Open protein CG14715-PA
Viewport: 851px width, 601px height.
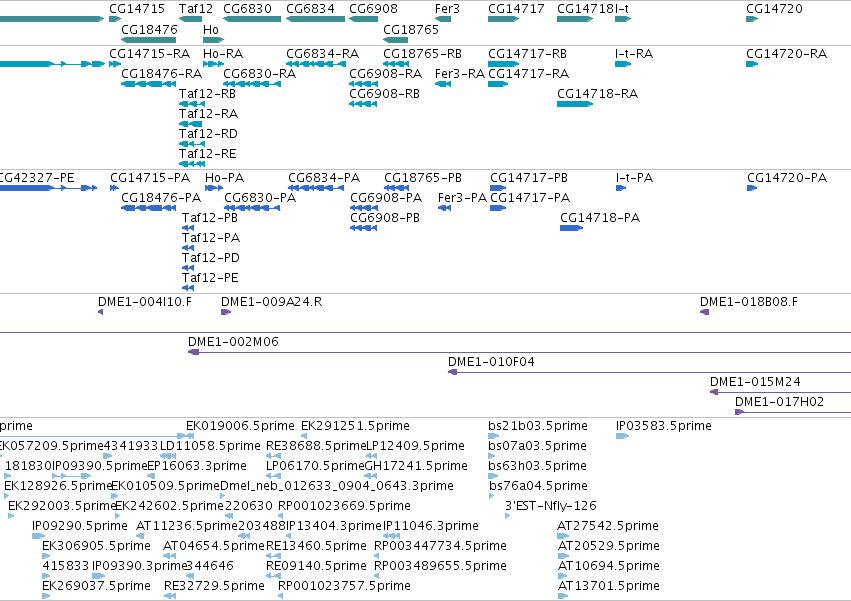point(150,178)
